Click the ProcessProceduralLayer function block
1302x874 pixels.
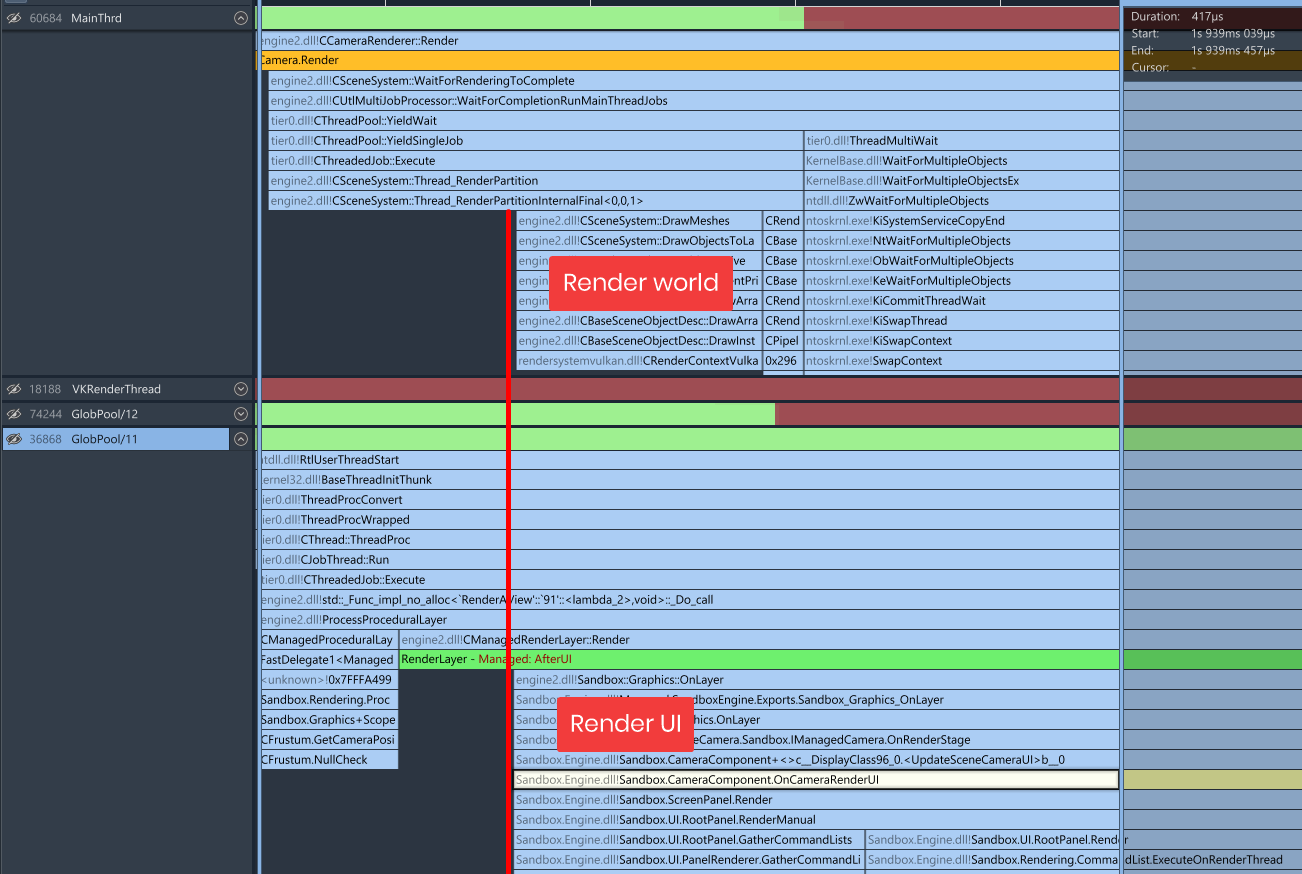[688, 620]
